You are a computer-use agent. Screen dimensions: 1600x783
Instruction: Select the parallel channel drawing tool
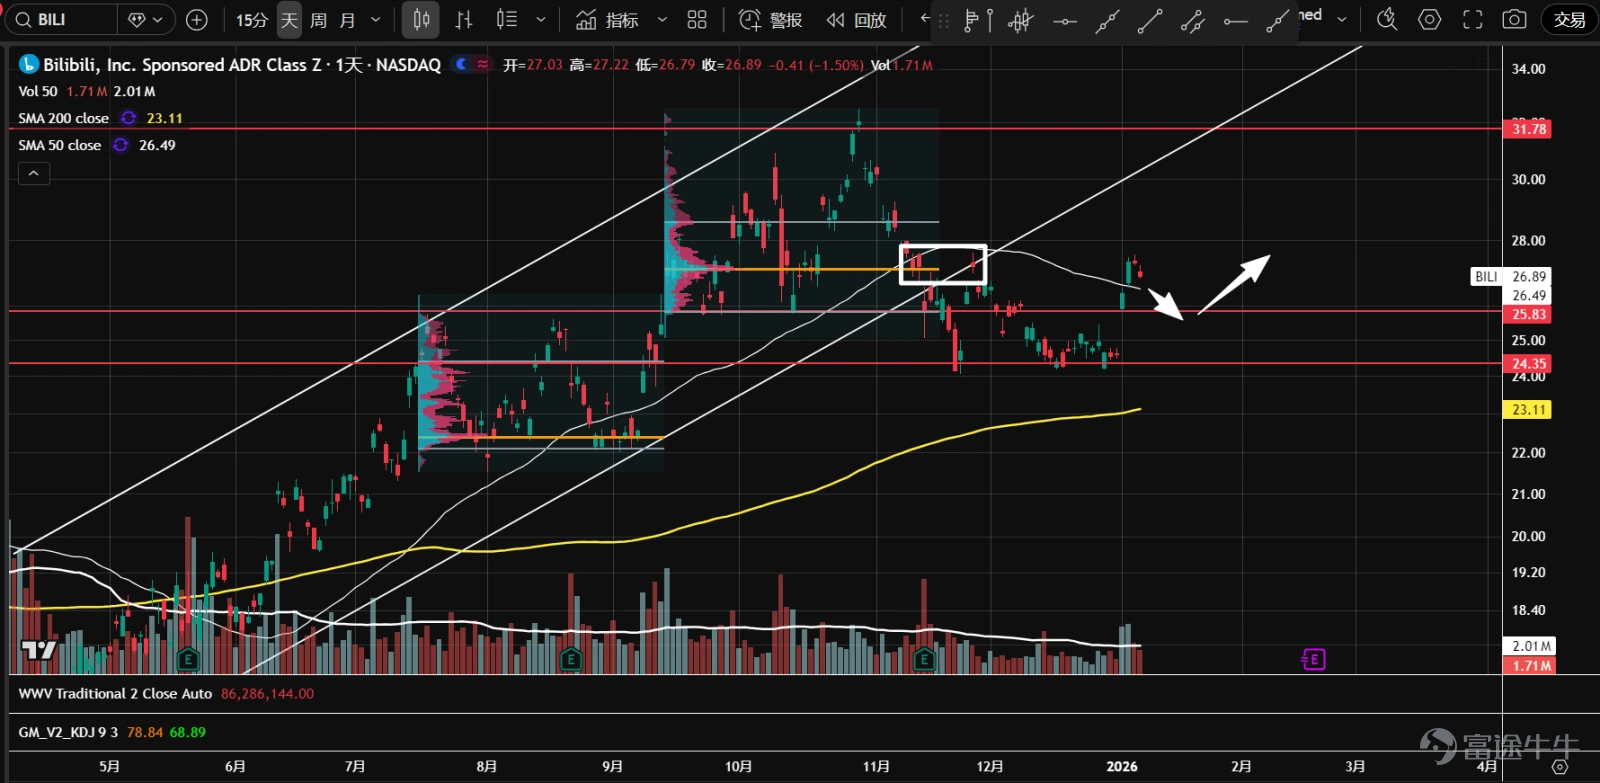tap(1193, 21)
